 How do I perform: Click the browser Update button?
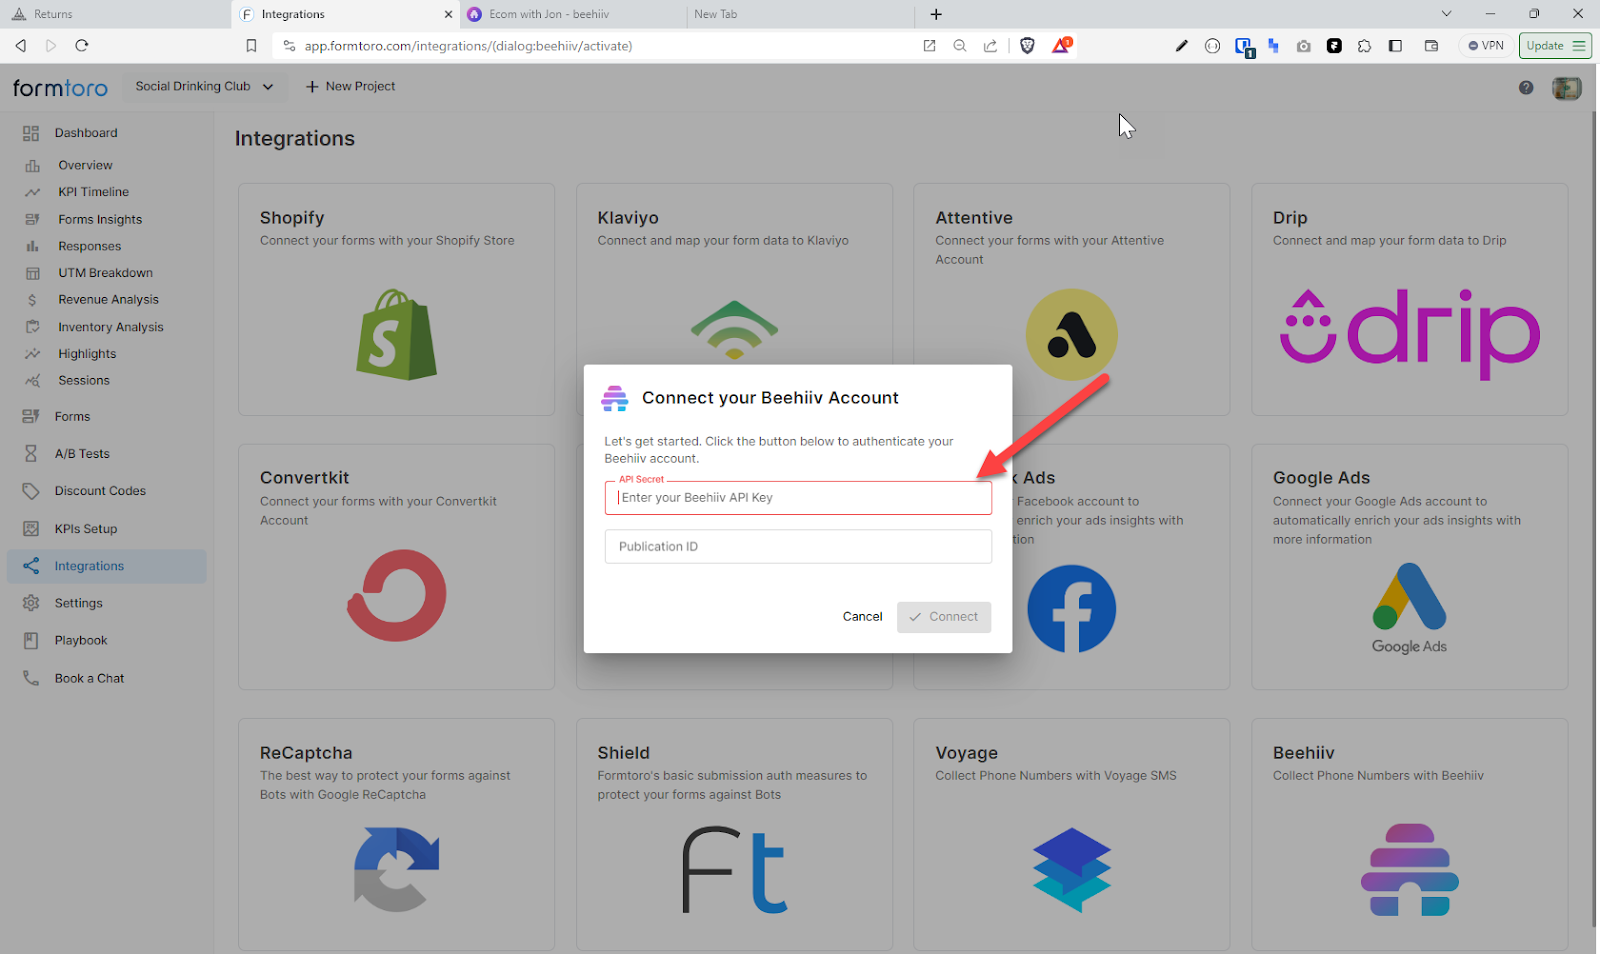tap(1555, 46)
